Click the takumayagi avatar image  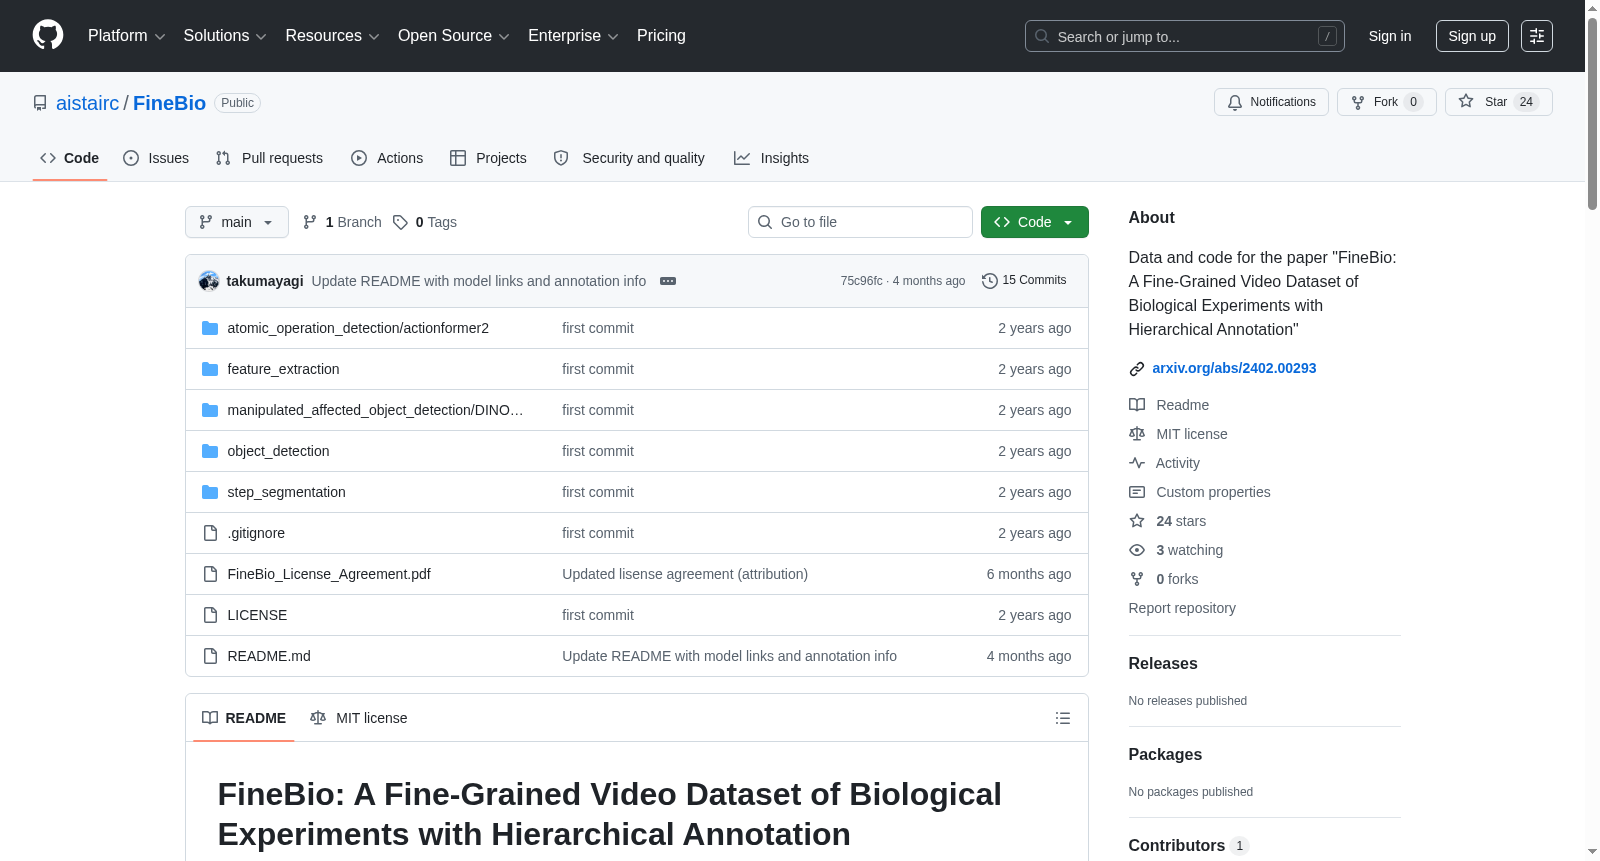[x=209, y=281]
